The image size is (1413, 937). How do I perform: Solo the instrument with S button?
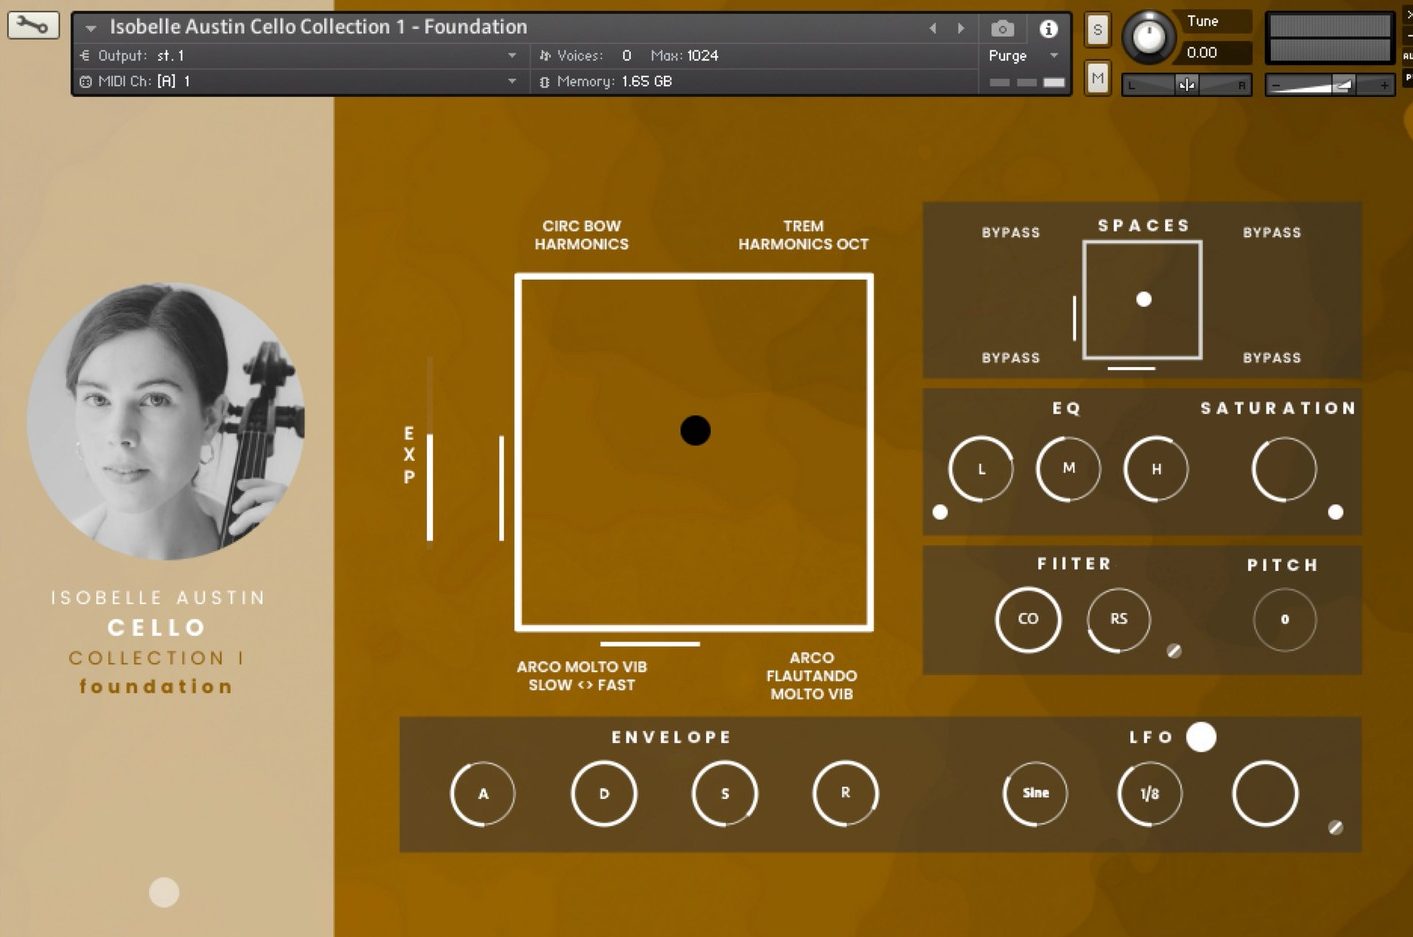[1097, 30]
